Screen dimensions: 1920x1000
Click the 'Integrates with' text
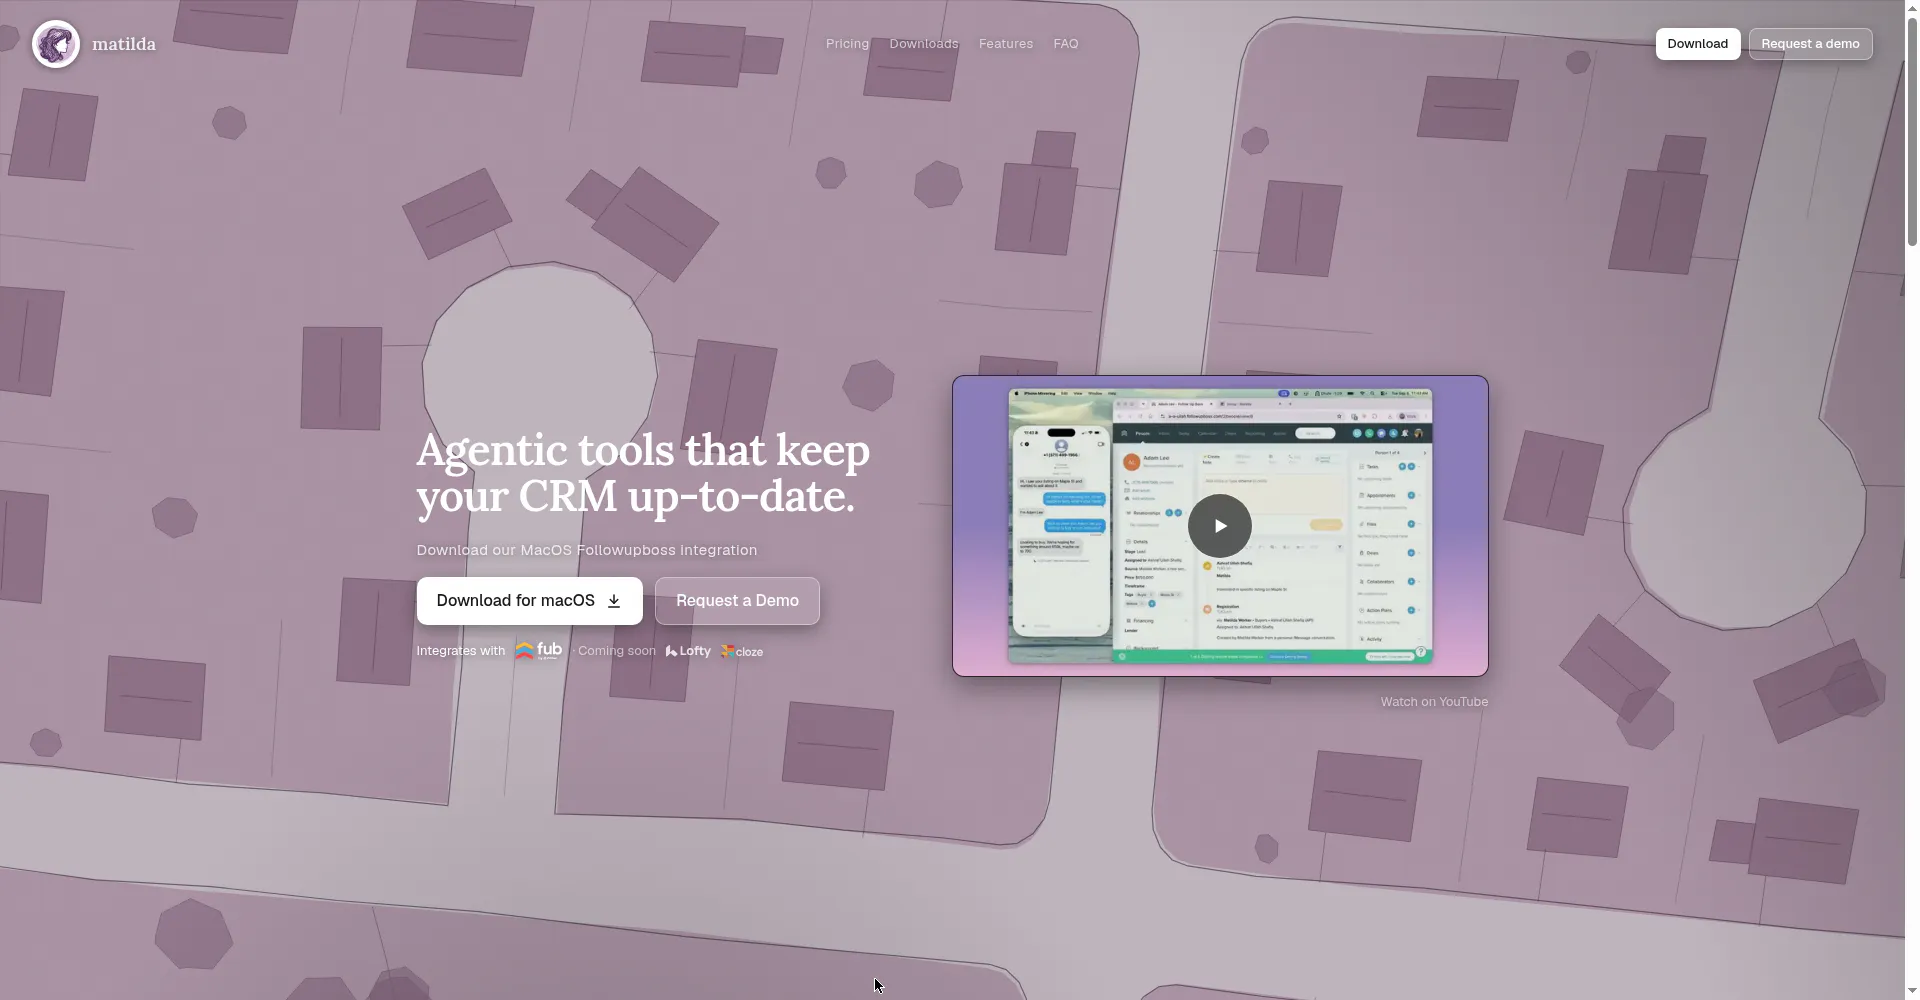pos(461,651)
